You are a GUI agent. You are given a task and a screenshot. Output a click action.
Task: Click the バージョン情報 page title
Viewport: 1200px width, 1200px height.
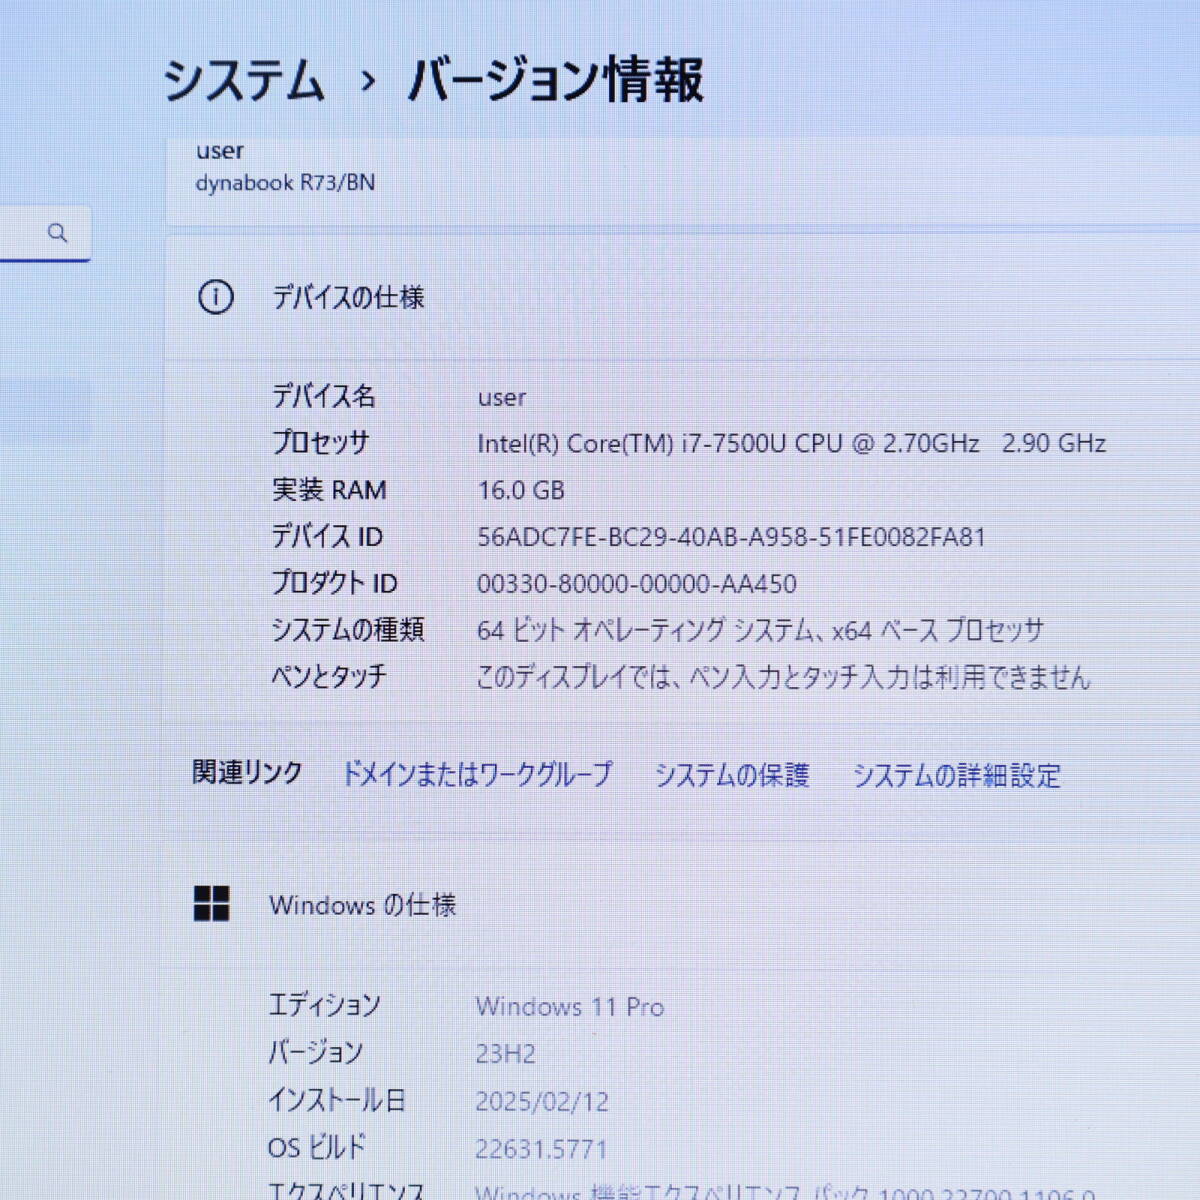[x=555, y=80]
